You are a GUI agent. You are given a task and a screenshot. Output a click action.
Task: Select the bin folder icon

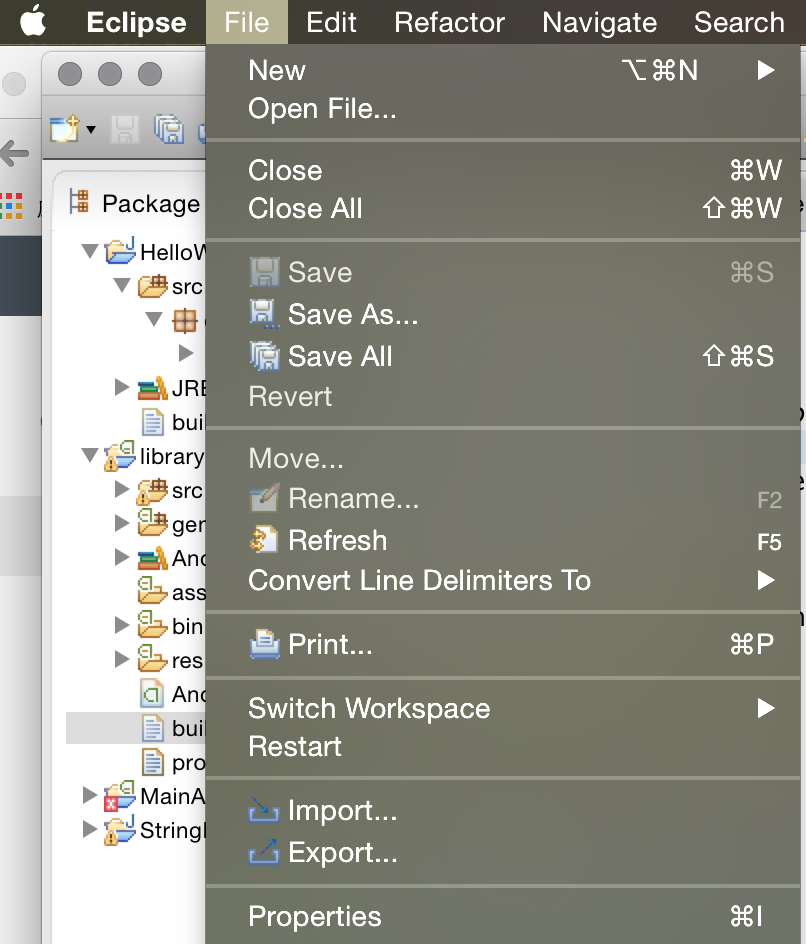152,624
